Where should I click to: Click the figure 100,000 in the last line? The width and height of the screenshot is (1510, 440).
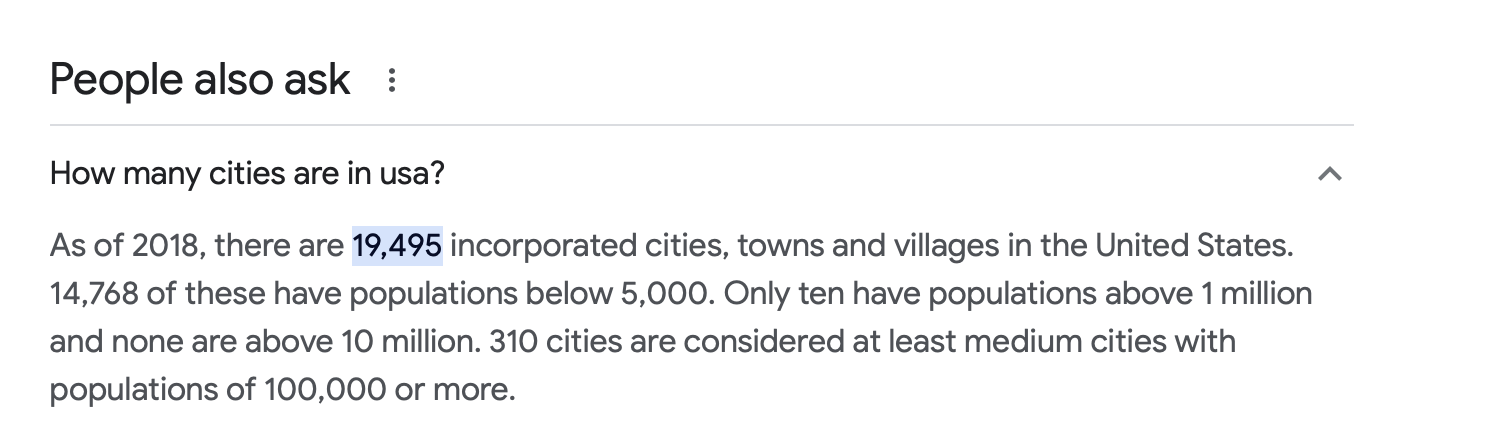325,388
